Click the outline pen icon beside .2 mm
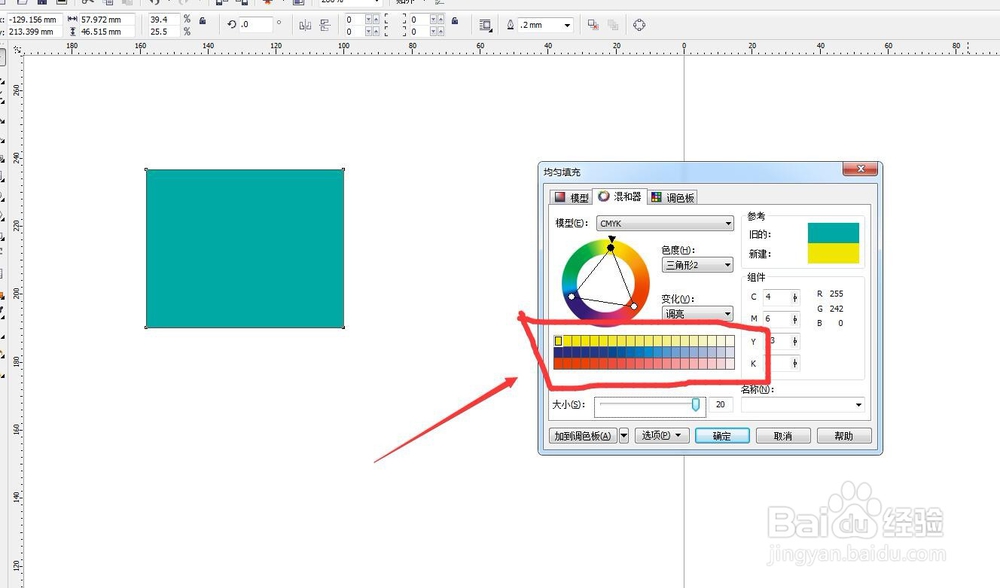This screenshot has height=588, width=1000. click(510, 25)
